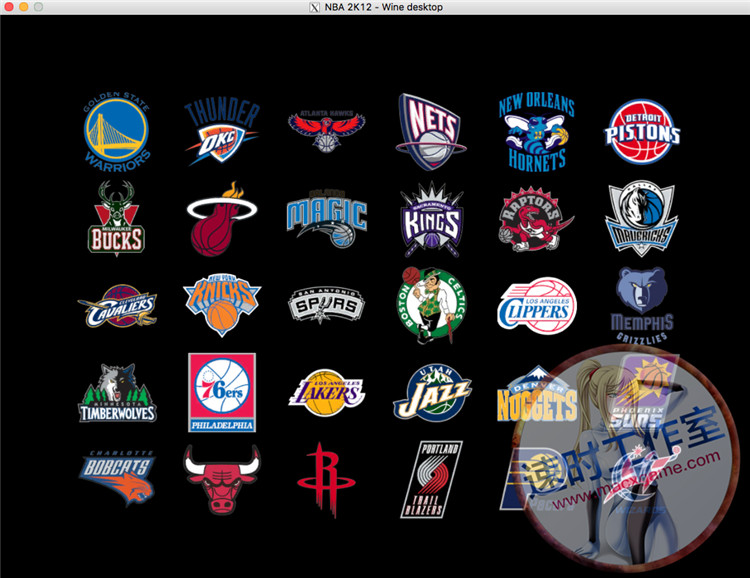Close the NBA 2K12 Wine desktop window
Image resolution: width=750 pixels, height=578 pixels.
click(9, 7)
